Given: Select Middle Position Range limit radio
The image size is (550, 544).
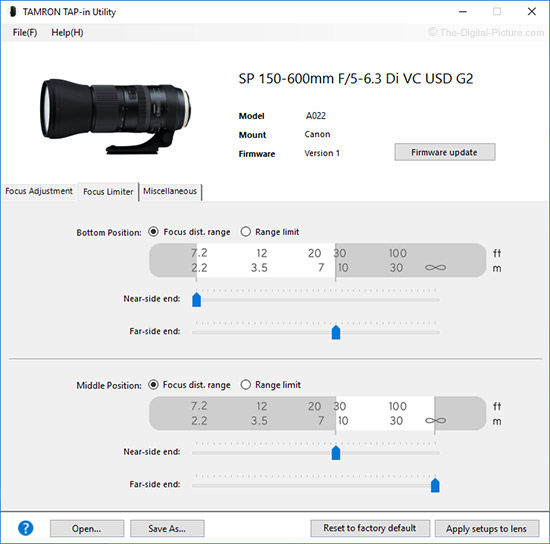Looking at the screenshot, I should [x=246, y=384].
